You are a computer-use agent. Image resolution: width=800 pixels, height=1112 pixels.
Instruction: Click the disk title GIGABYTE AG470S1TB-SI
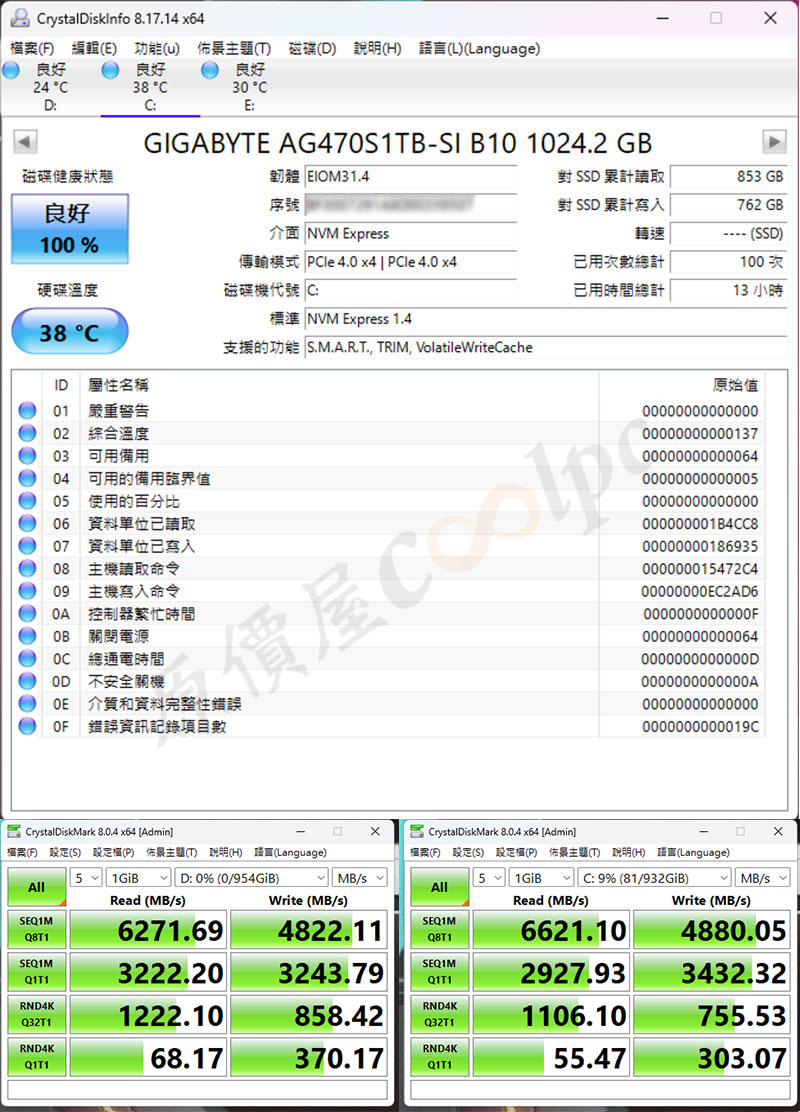(397, 143)
